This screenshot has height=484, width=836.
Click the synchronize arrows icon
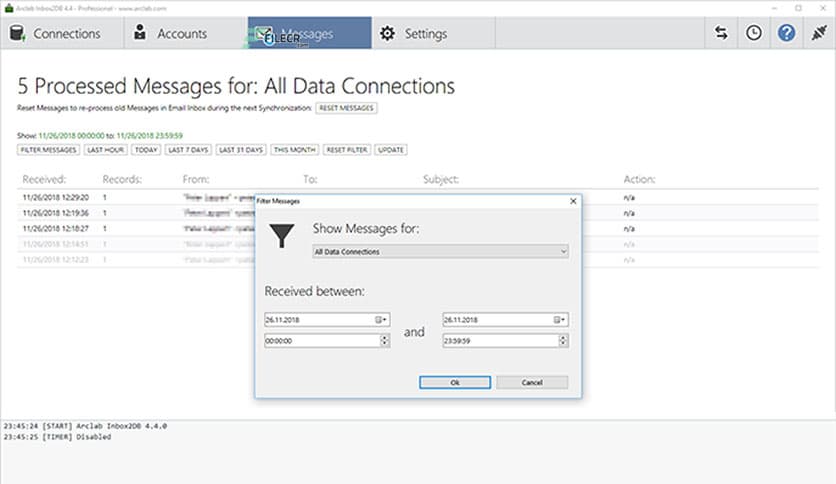[721, 33]
